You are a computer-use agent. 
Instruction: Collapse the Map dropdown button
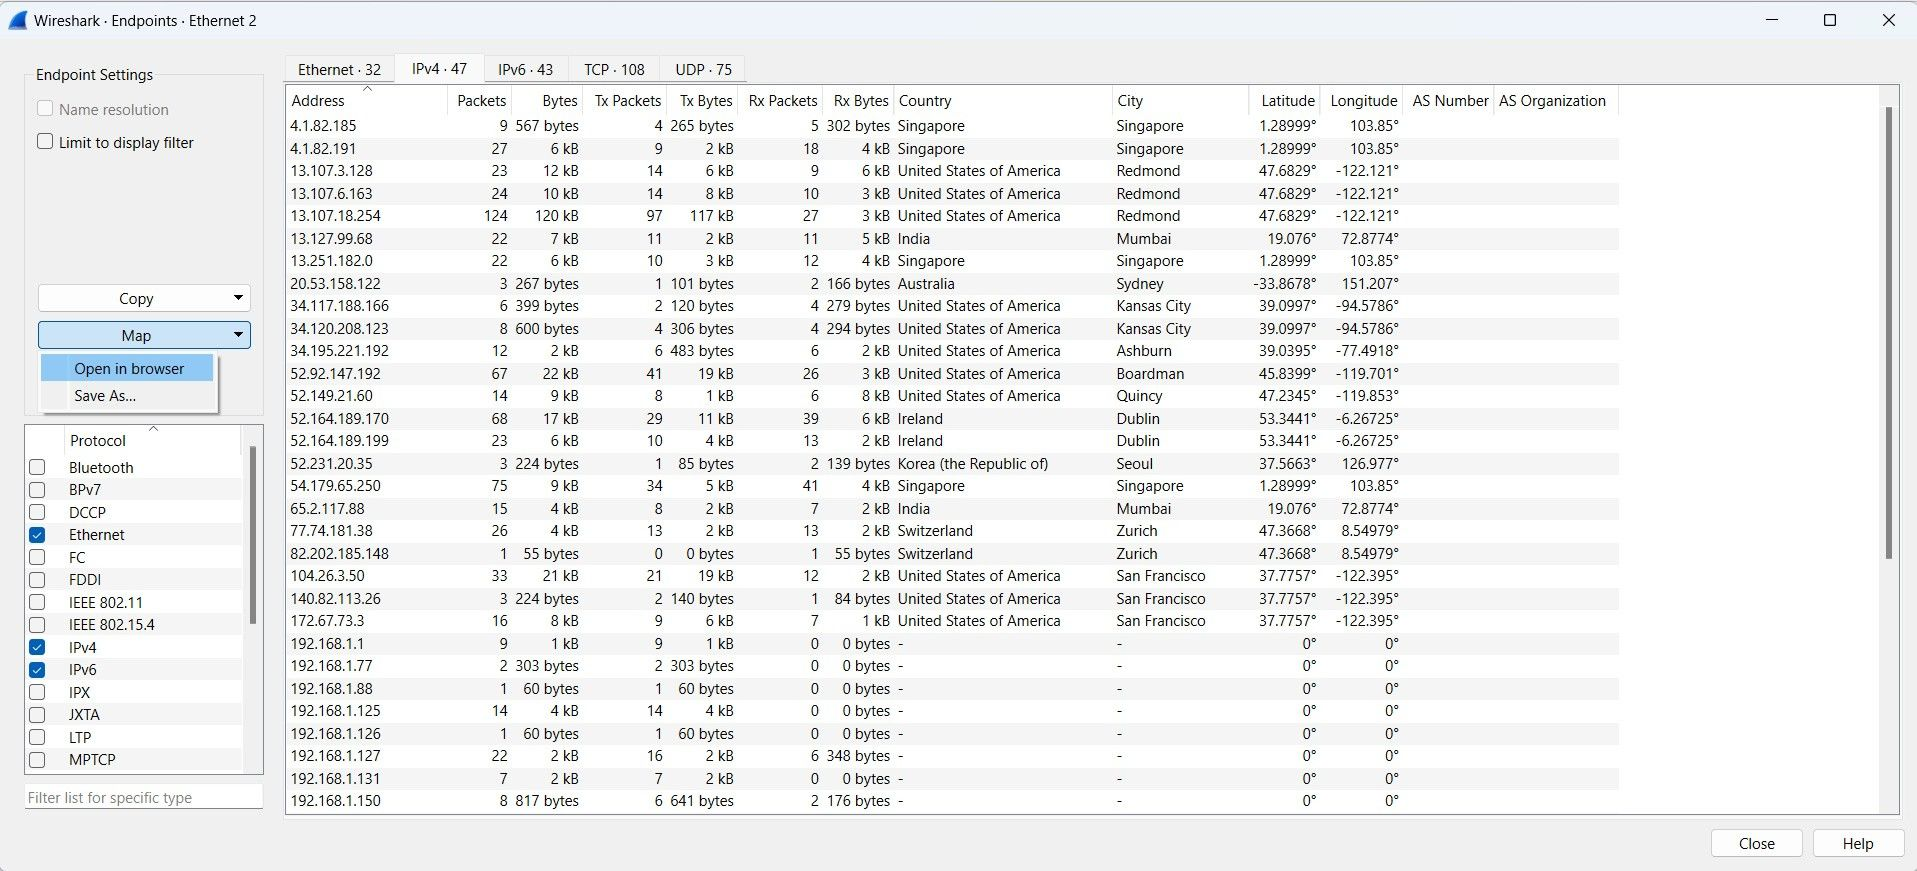tap(238, 335)
